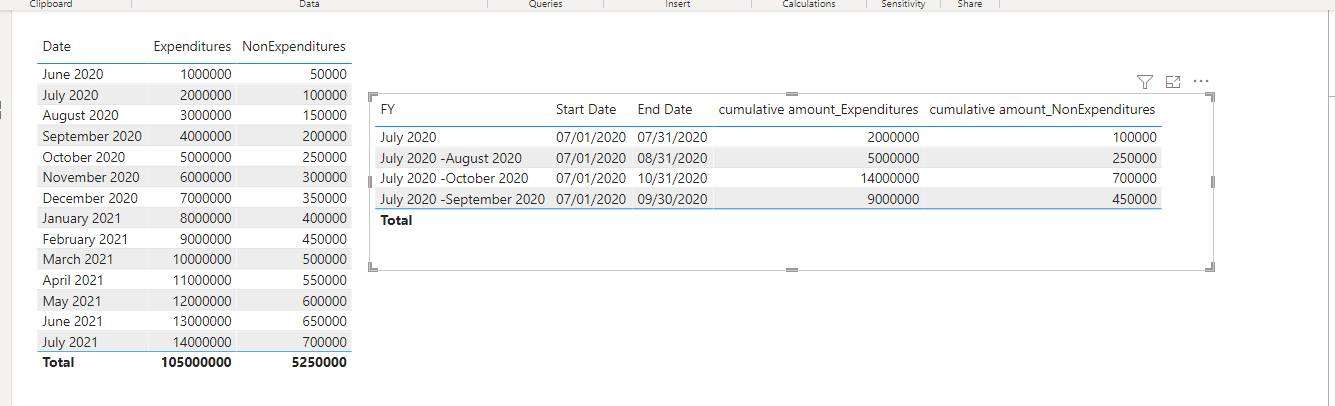Click the 5250000 non-expenditures total
The height and width of the screenshot is (406, 1335).
point(319,362)
